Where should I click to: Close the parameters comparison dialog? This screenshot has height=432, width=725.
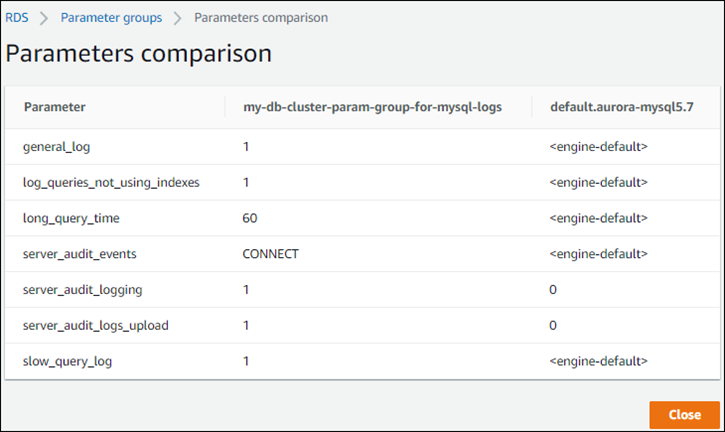[x=684, y=414]
